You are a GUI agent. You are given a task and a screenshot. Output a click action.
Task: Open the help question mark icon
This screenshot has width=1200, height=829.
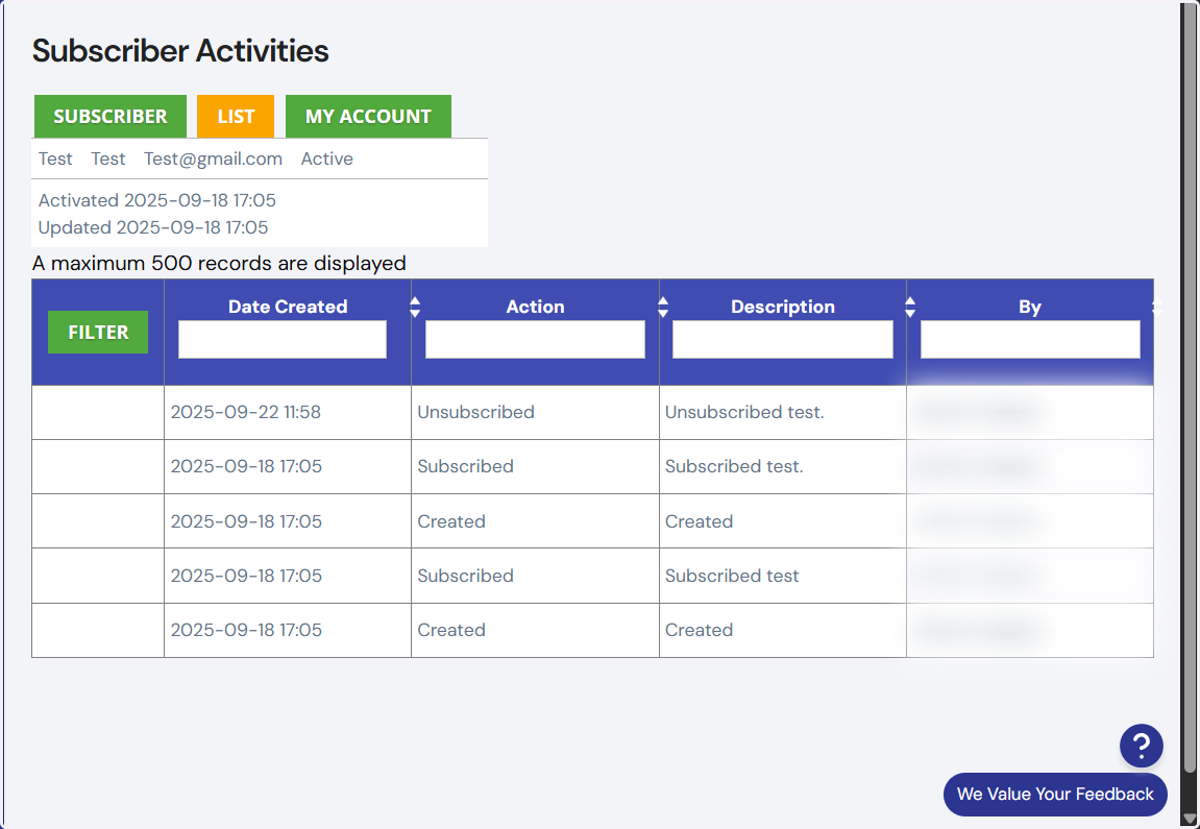(x=1141, y=746)
